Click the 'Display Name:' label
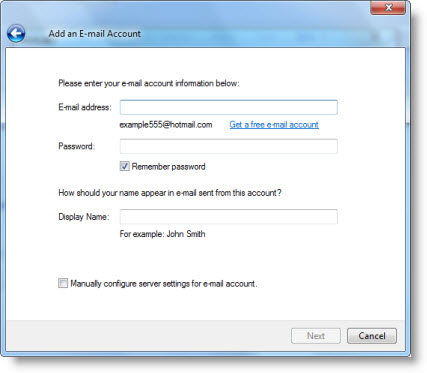Viewport: 427px width, 373px height. click(84, 217)
